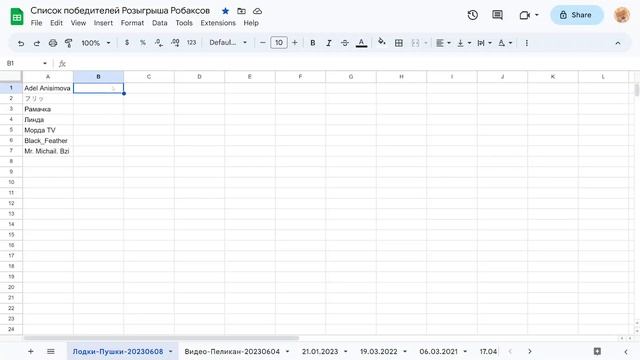Open the account avatar
Viewport: 640px width, 360px height.
[622, 15]
